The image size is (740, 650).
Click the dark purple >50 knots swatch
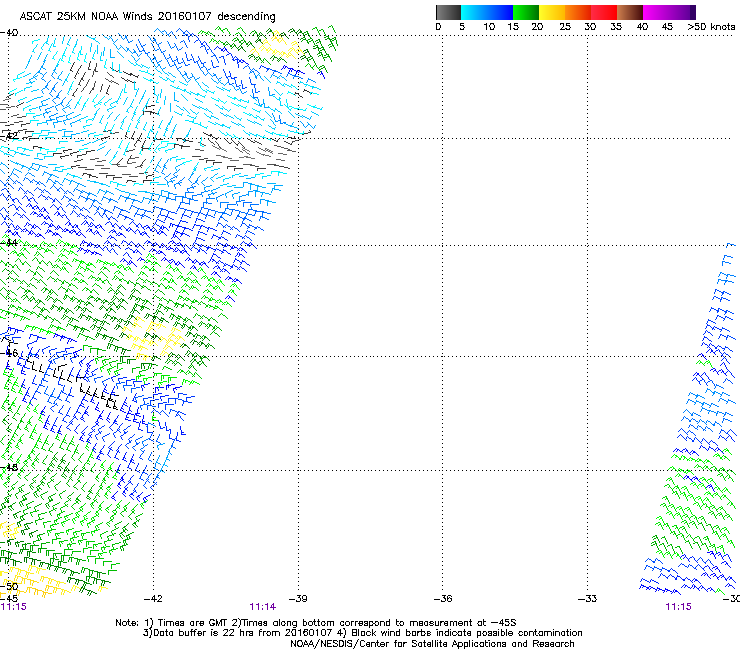point(692,12)
